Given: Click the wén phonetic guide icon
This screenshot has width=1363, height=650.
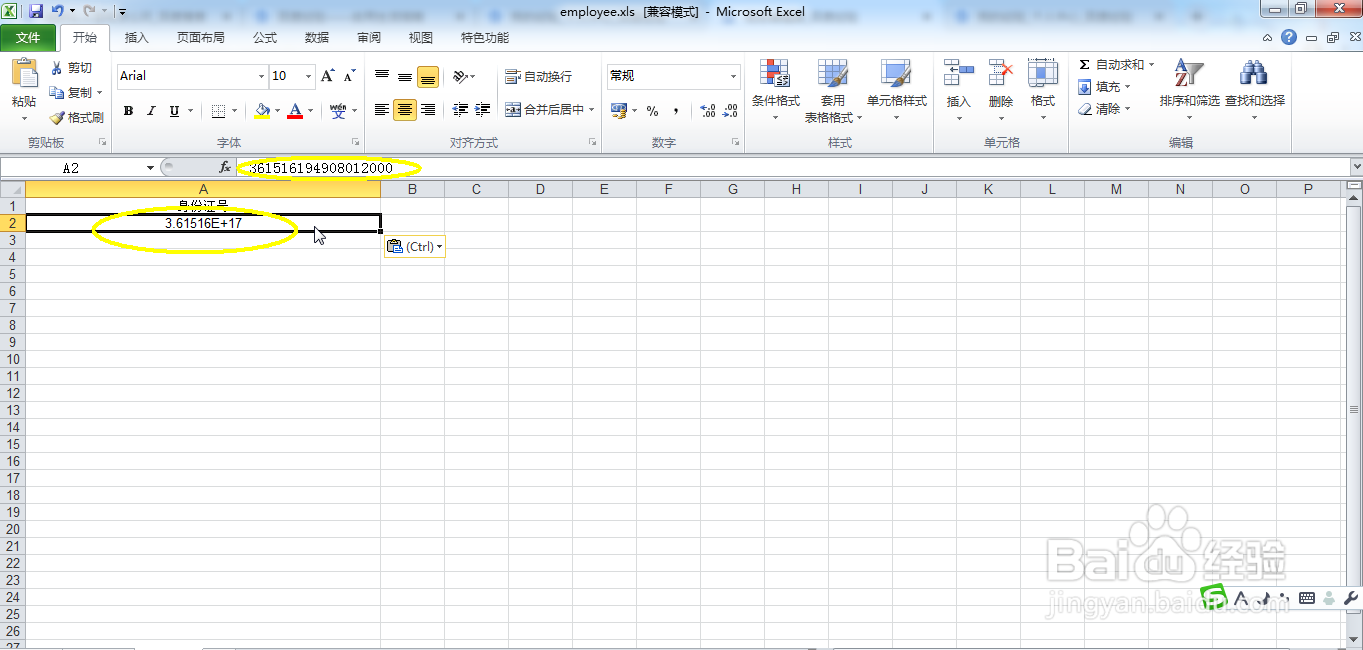Looking at the screenshot, I should pyautogui.click(x=338, y=110).
